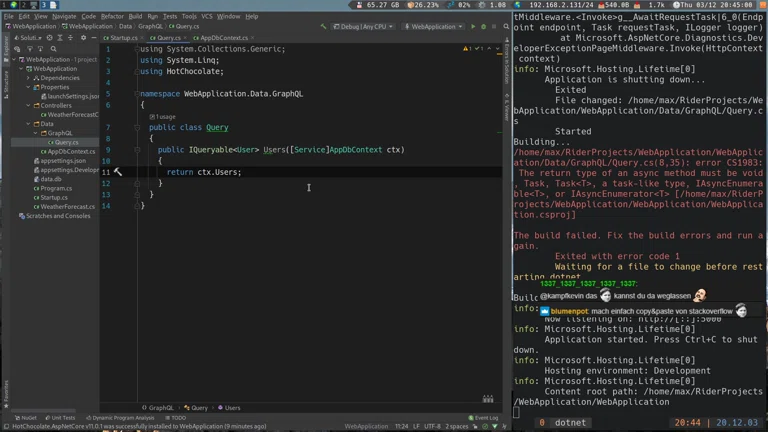Screen dimensions: 768x432
Task: Click the date and time in OS top bar
Action: click(713, 5)
